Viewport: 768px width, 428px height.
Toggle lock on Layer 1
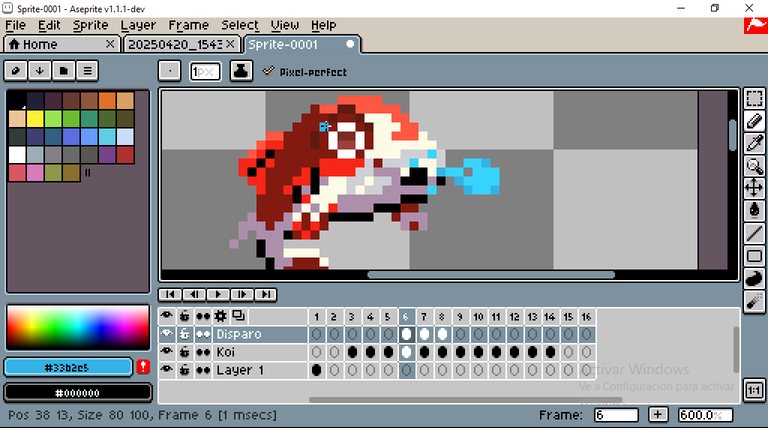185,370
